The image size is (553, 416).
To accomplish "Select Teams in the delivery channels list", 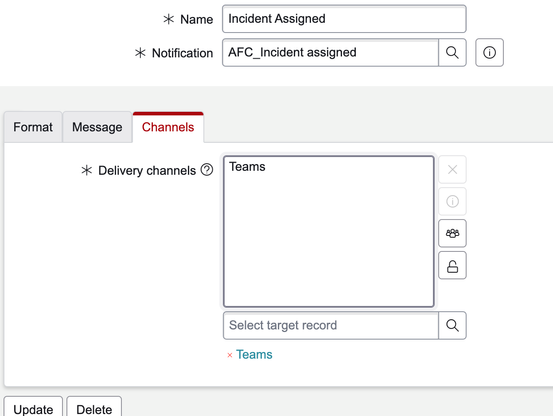I will tap(247, 166).
